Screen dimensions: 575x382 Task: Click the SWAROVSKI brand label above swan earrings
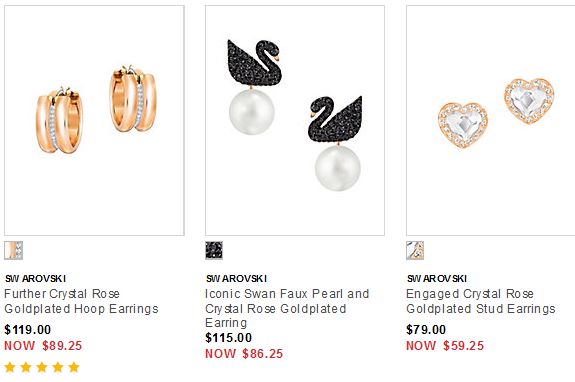(236, 279)
